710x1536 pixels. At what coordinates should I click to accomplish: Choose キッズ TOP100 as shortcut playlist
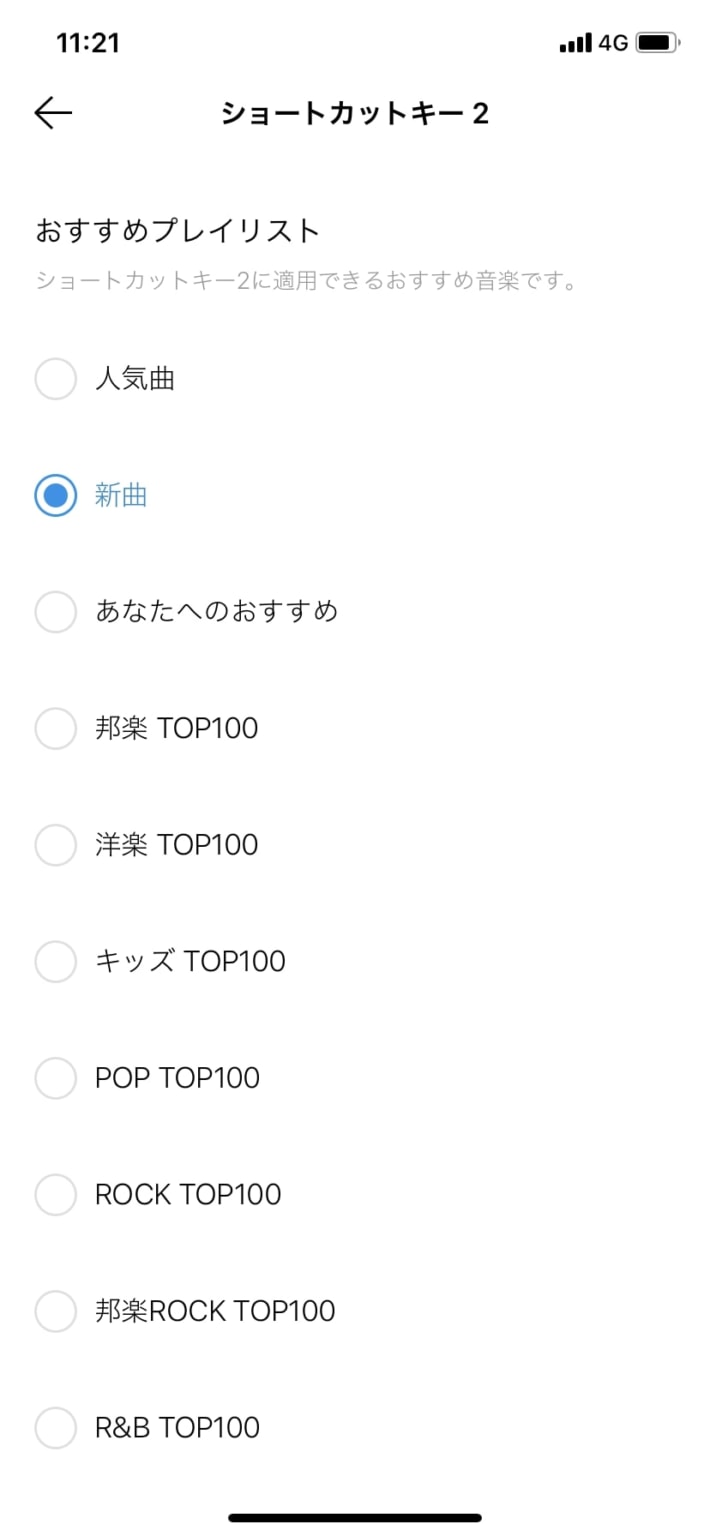tap(55, 961)
